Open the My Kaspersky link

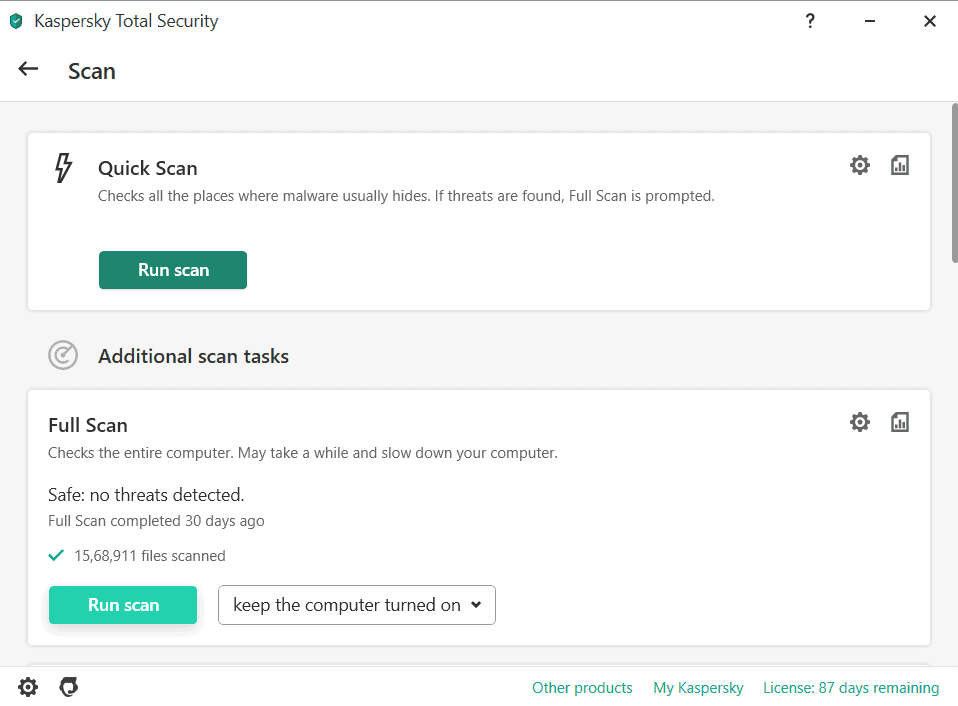698,688
